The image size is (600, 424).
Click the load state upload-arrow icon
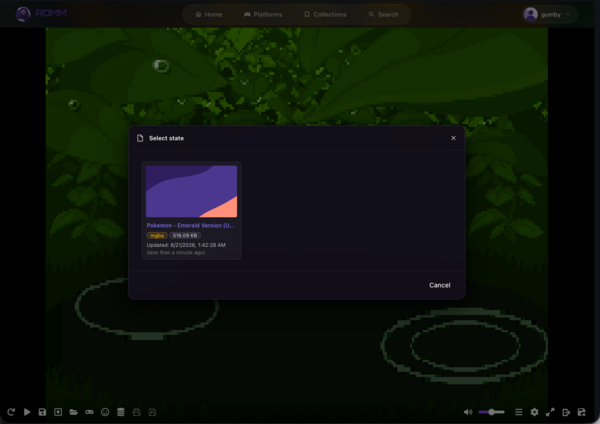58,412
